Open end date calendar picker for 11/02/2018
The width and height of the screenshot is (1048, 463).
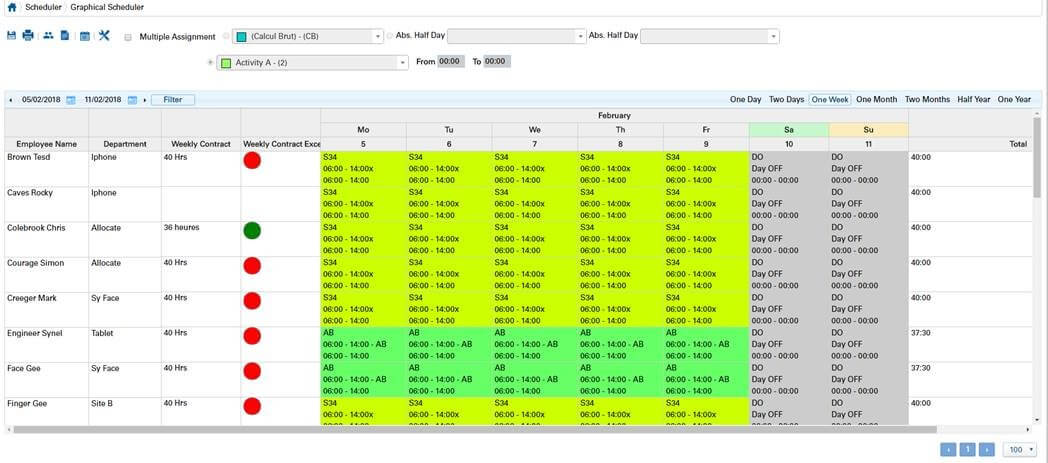(x=132, y=100)
